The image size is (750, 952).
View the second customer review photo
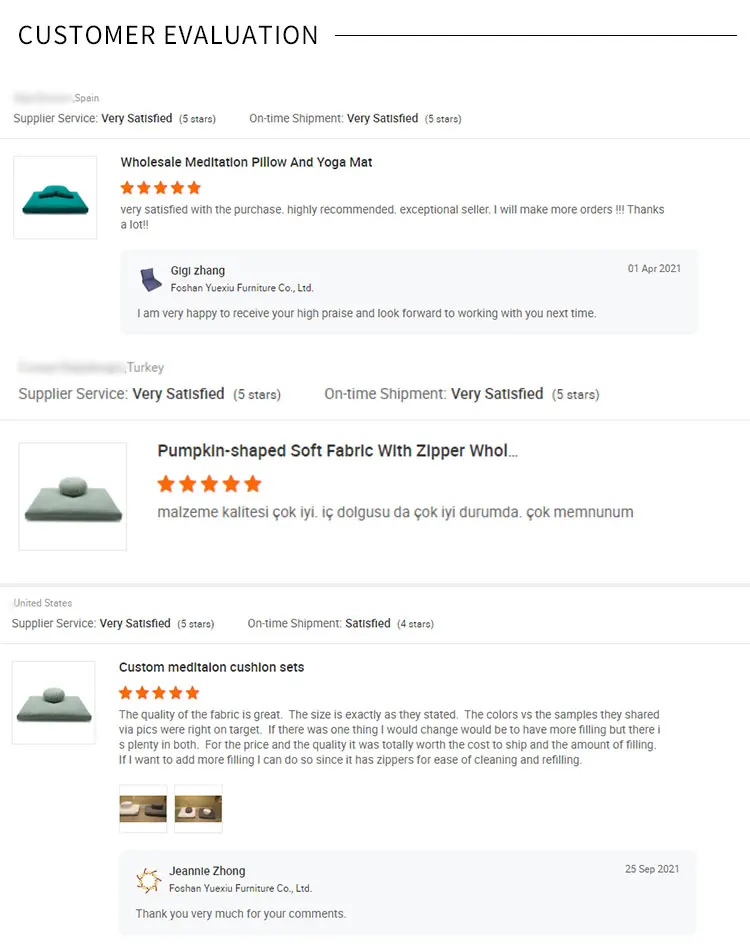click(198, 808)
